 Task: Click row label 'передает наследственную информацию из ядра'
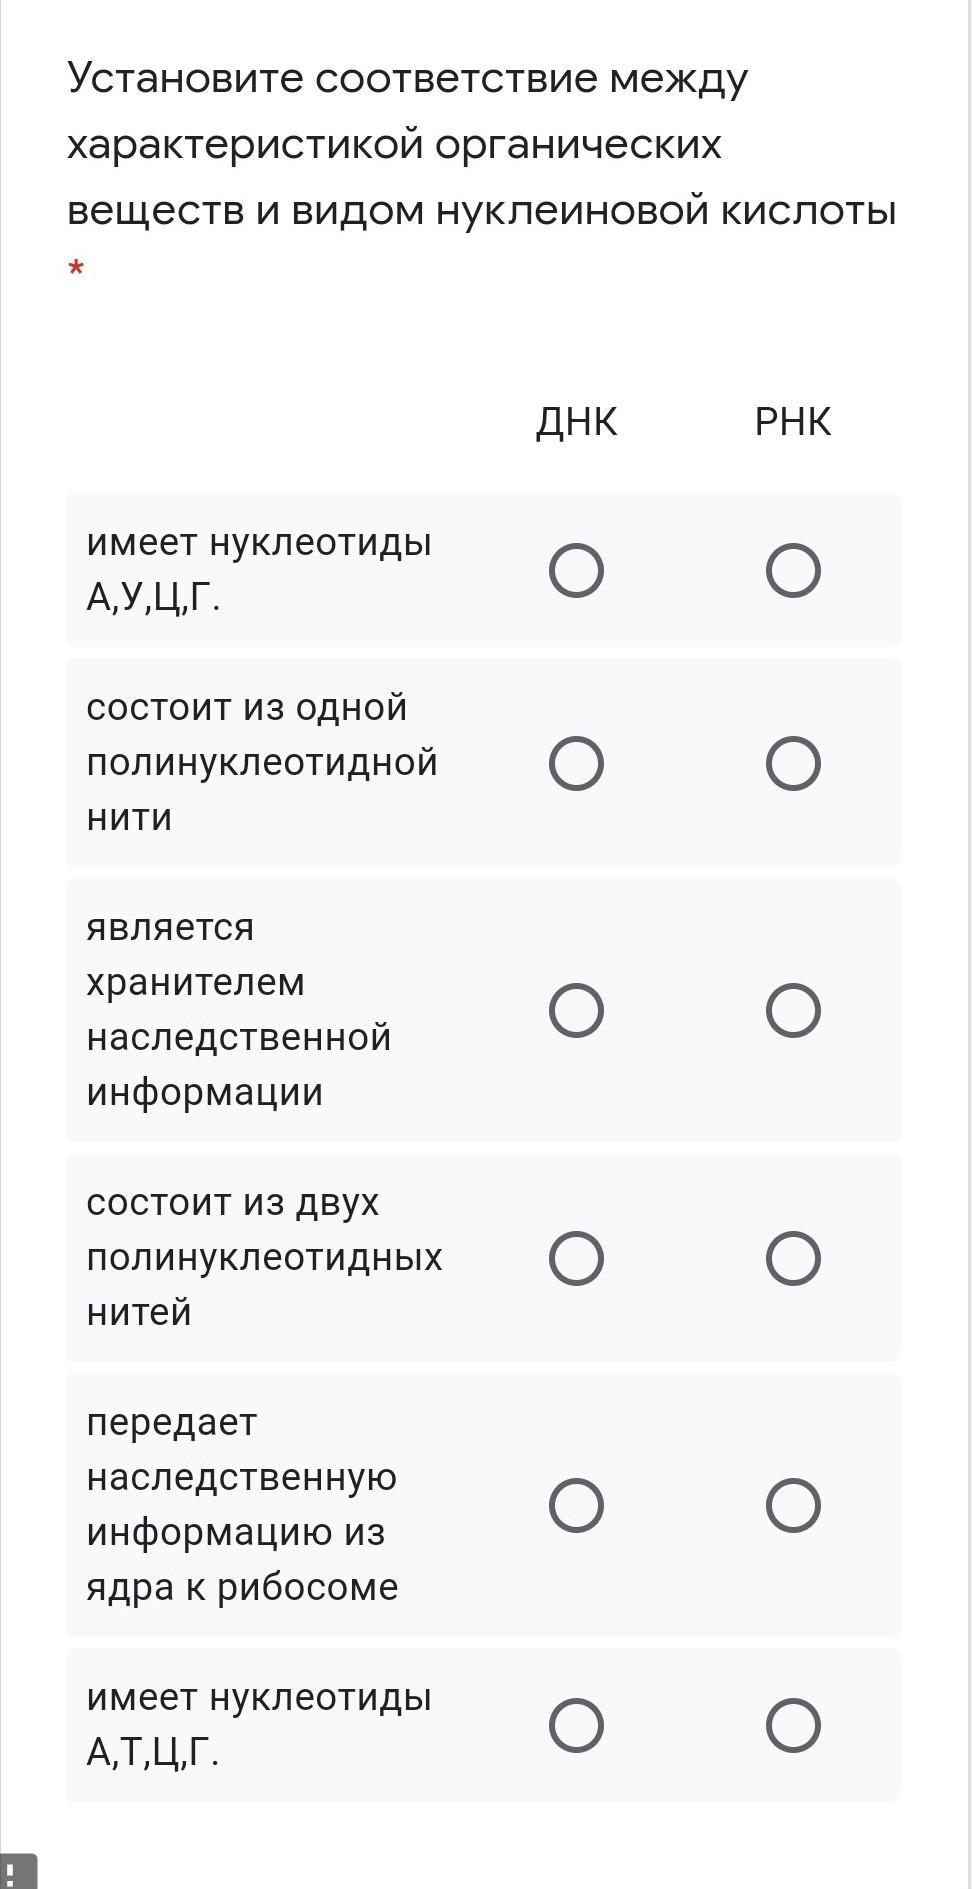point(242,1505)
